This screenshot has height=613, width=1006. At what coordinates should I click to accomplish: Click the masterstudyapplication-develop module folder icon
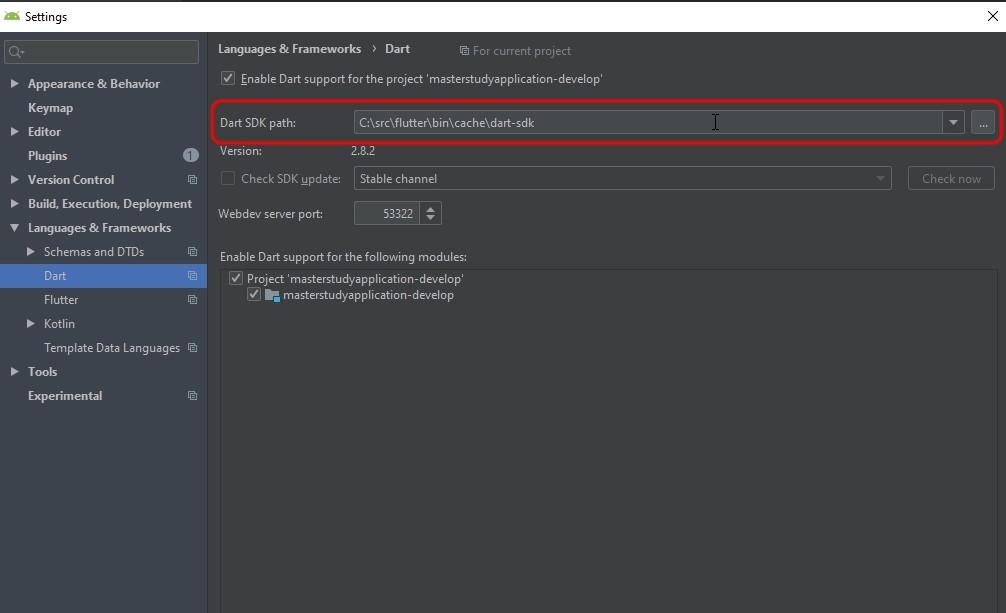pos(272,295)
